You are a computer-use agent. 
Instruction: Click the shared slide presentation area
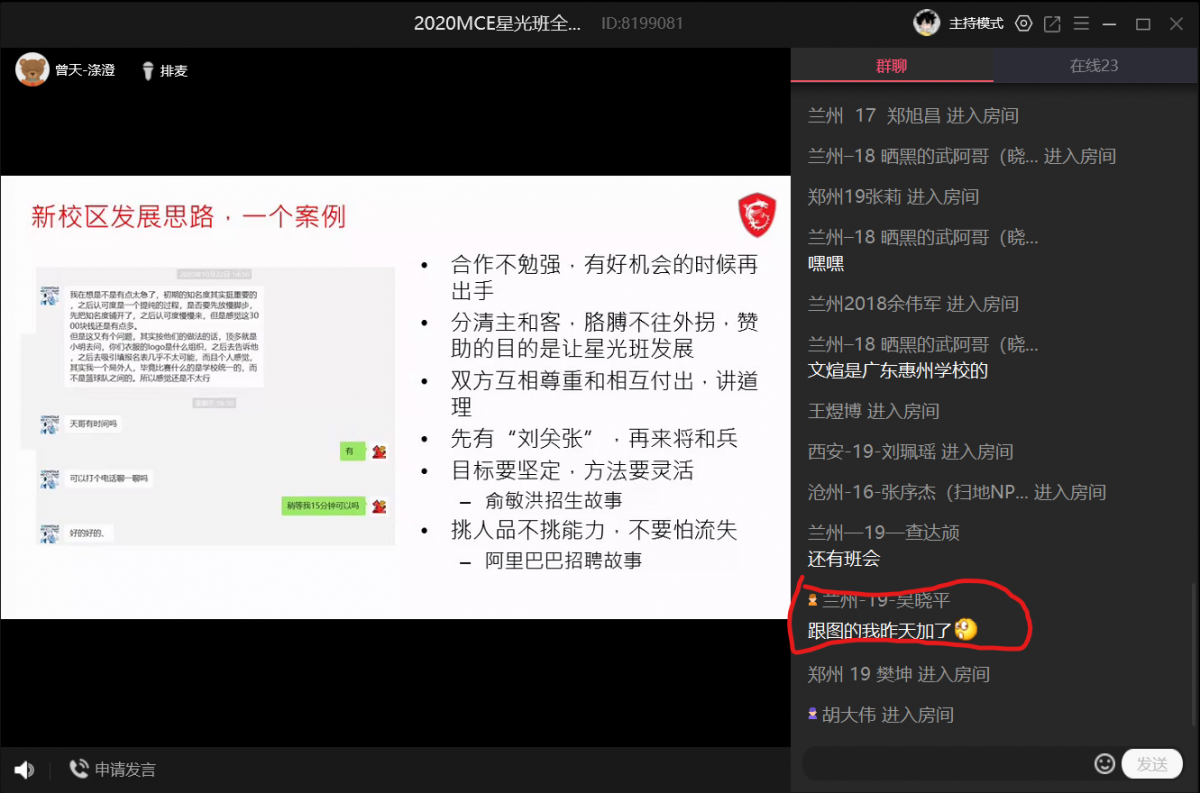tap(395, 397)
